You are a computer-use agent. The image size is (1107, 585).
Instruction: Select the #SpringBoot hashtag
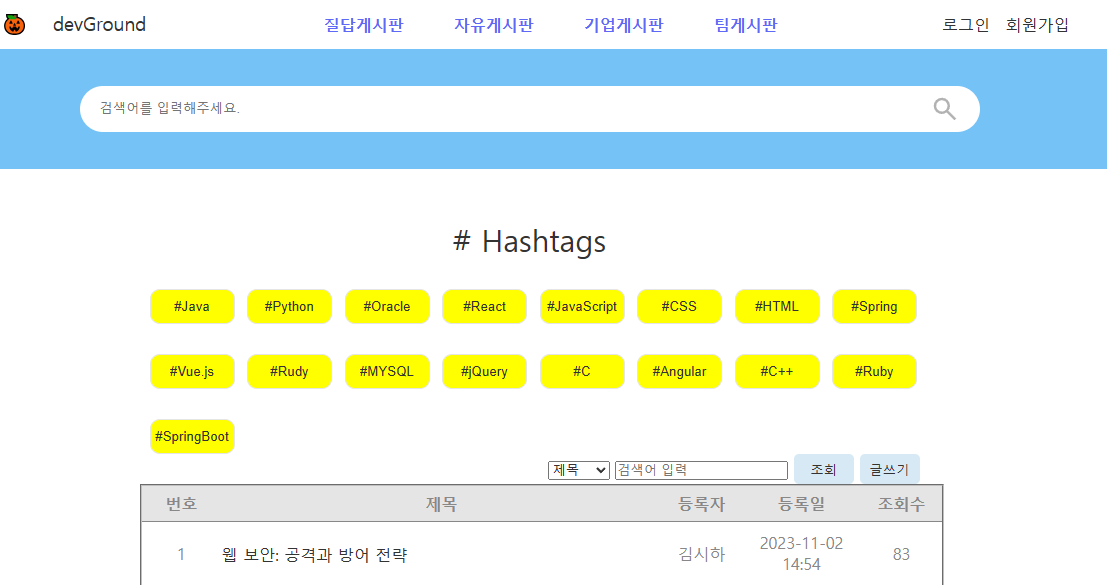[192, 436]
